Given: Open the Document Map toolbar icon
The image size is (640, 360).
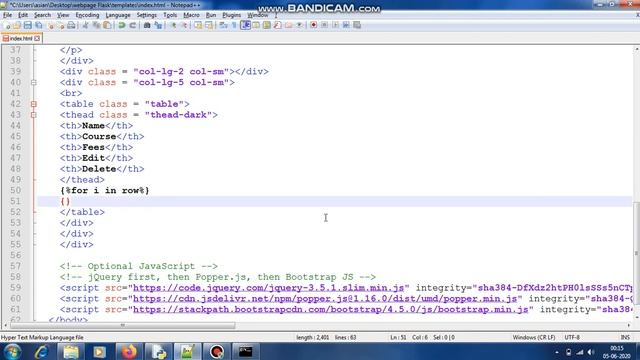Looking at the screenshot, I should [x=267, y=25].
